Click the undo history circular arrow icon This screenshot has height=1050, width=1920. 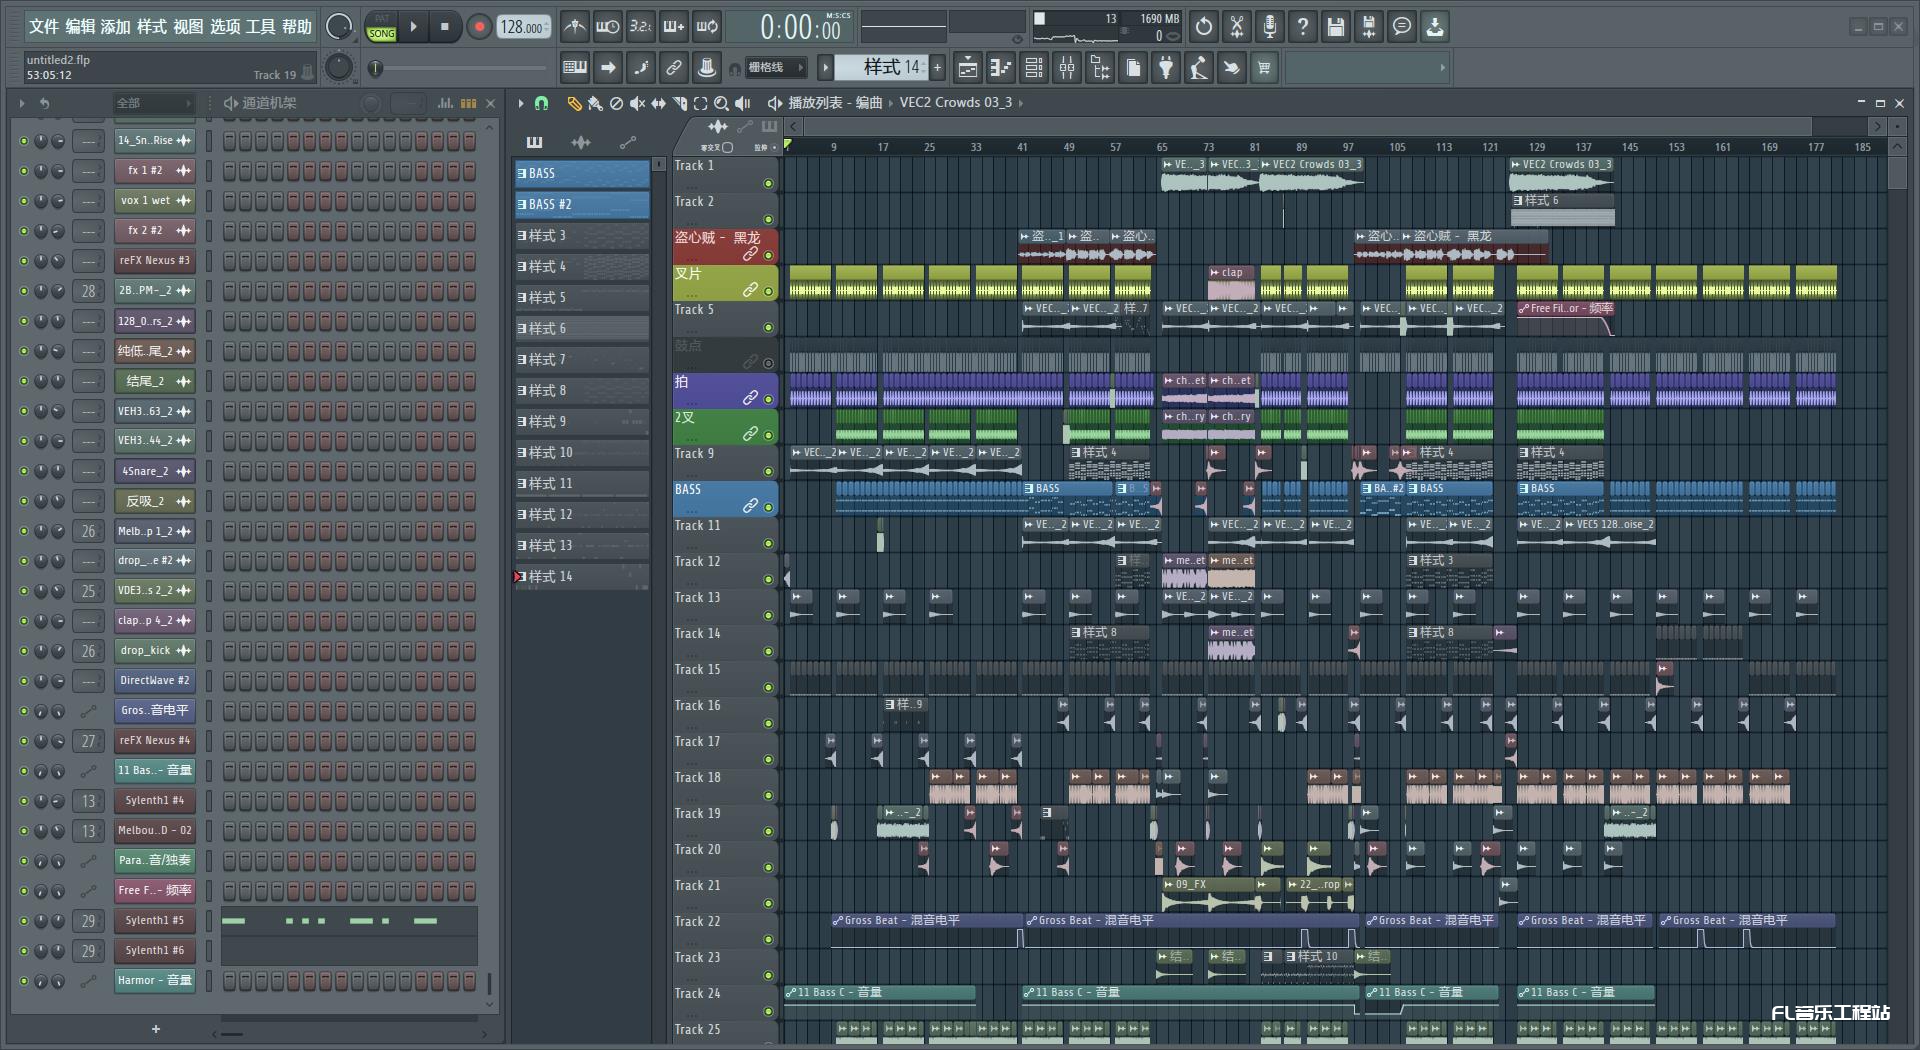(x=1204, y=27)
